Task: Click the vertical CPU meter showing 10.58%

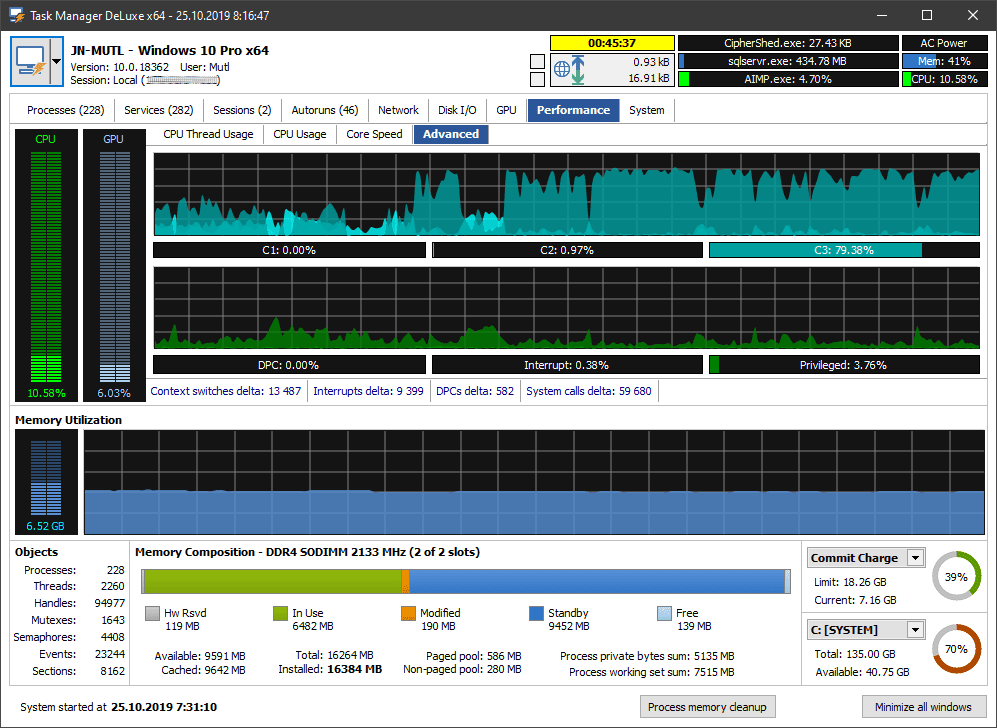Action: tap(45, 265)
